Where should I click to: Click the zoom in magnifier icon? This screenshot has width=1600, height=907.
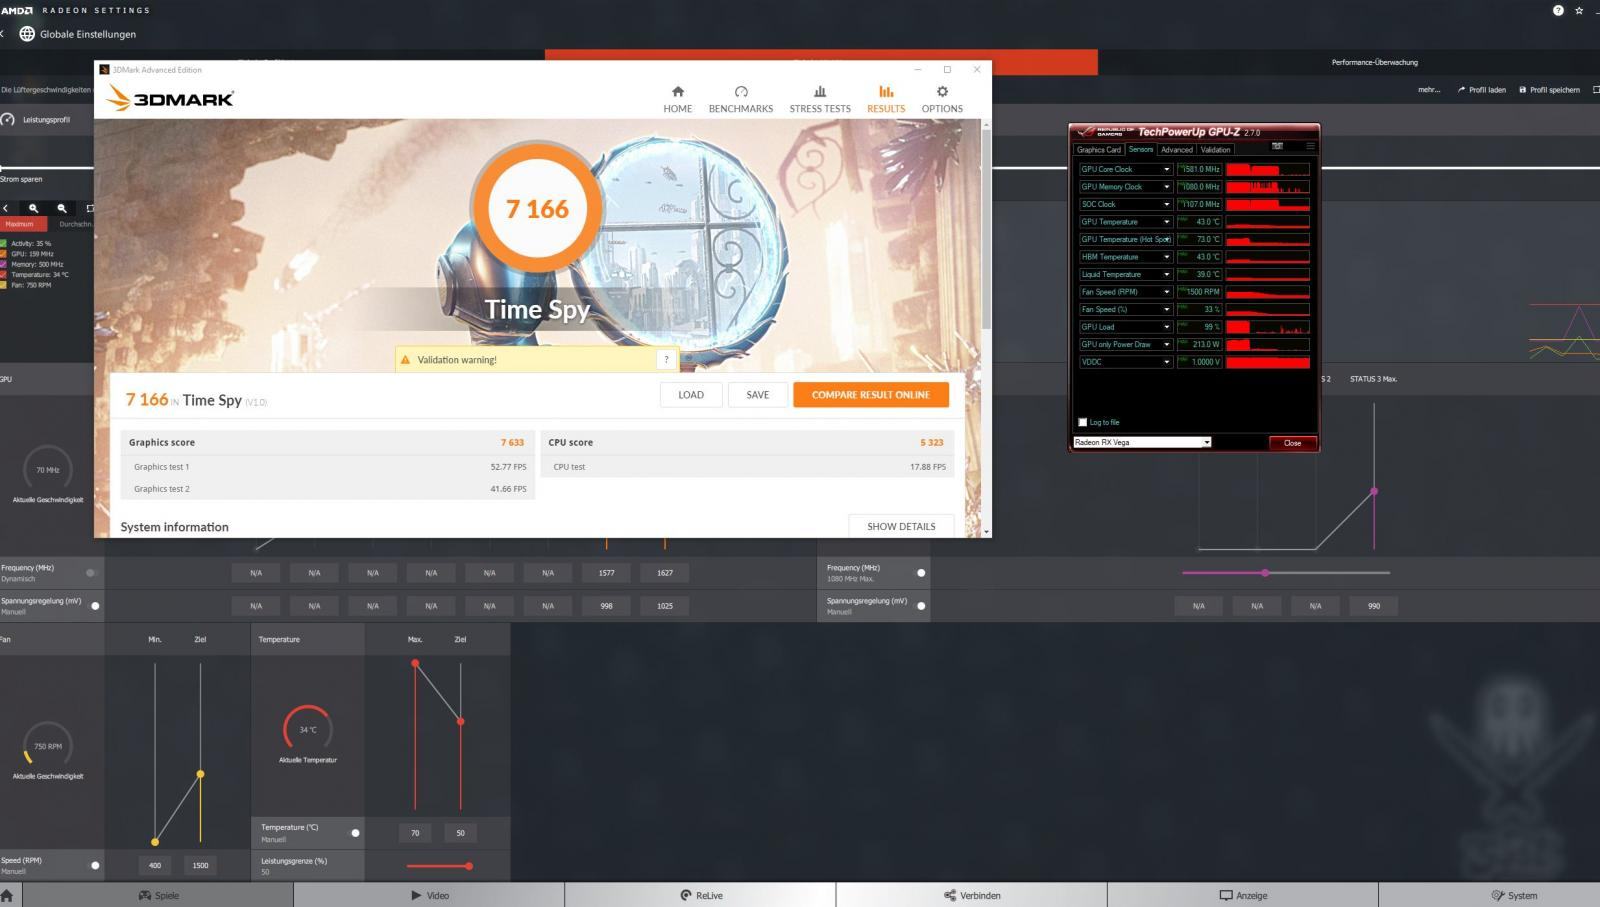34,208
